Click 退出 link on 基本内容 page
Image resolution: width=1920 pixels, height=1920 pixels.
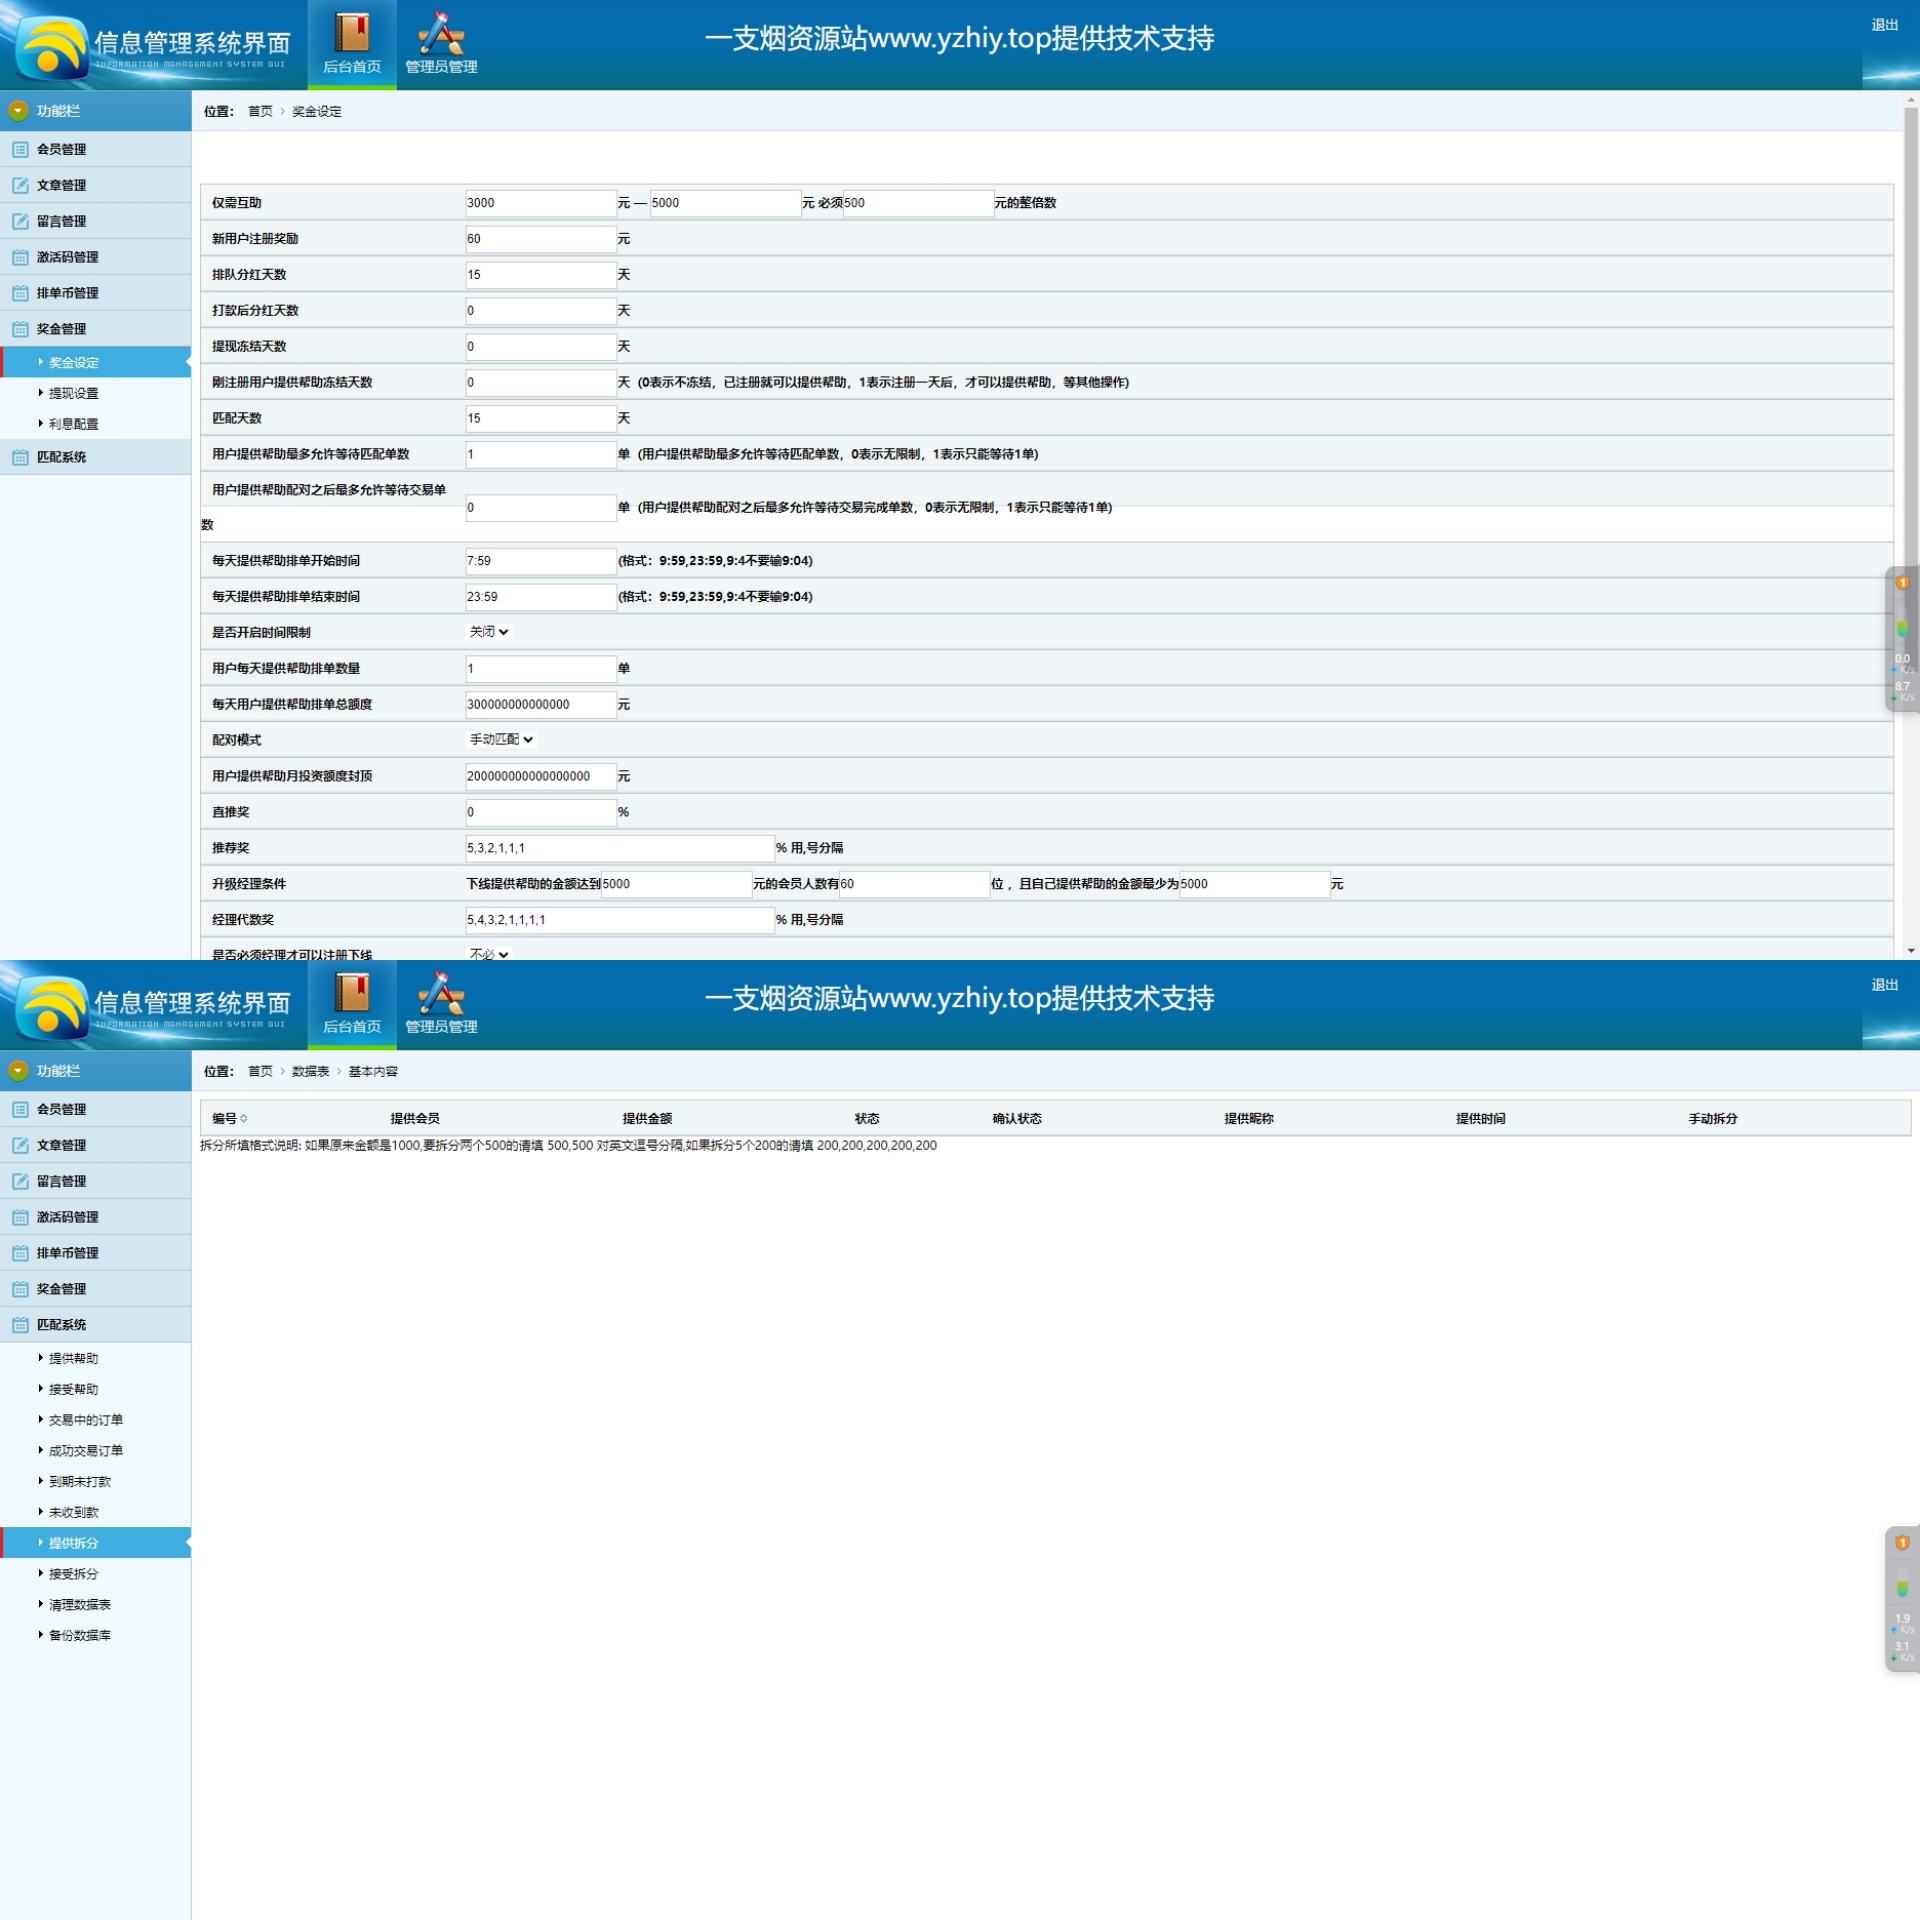point(1884,985)
